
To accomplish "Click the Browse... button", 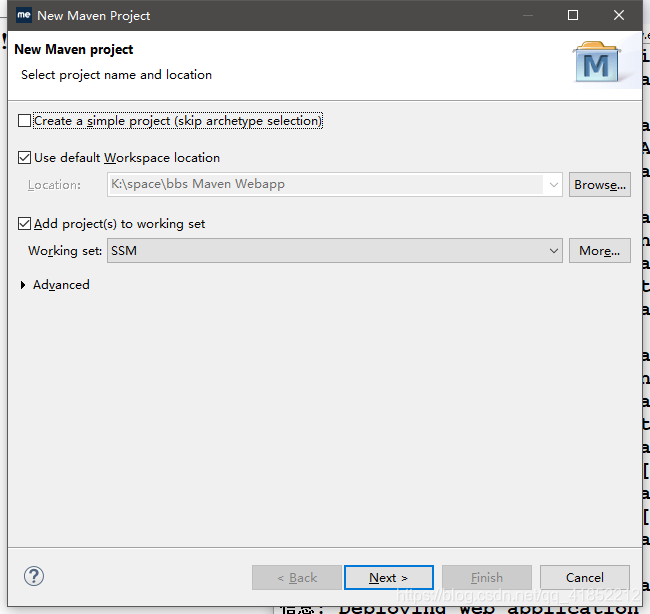I will pyautogui.click(x=599, y=184).
